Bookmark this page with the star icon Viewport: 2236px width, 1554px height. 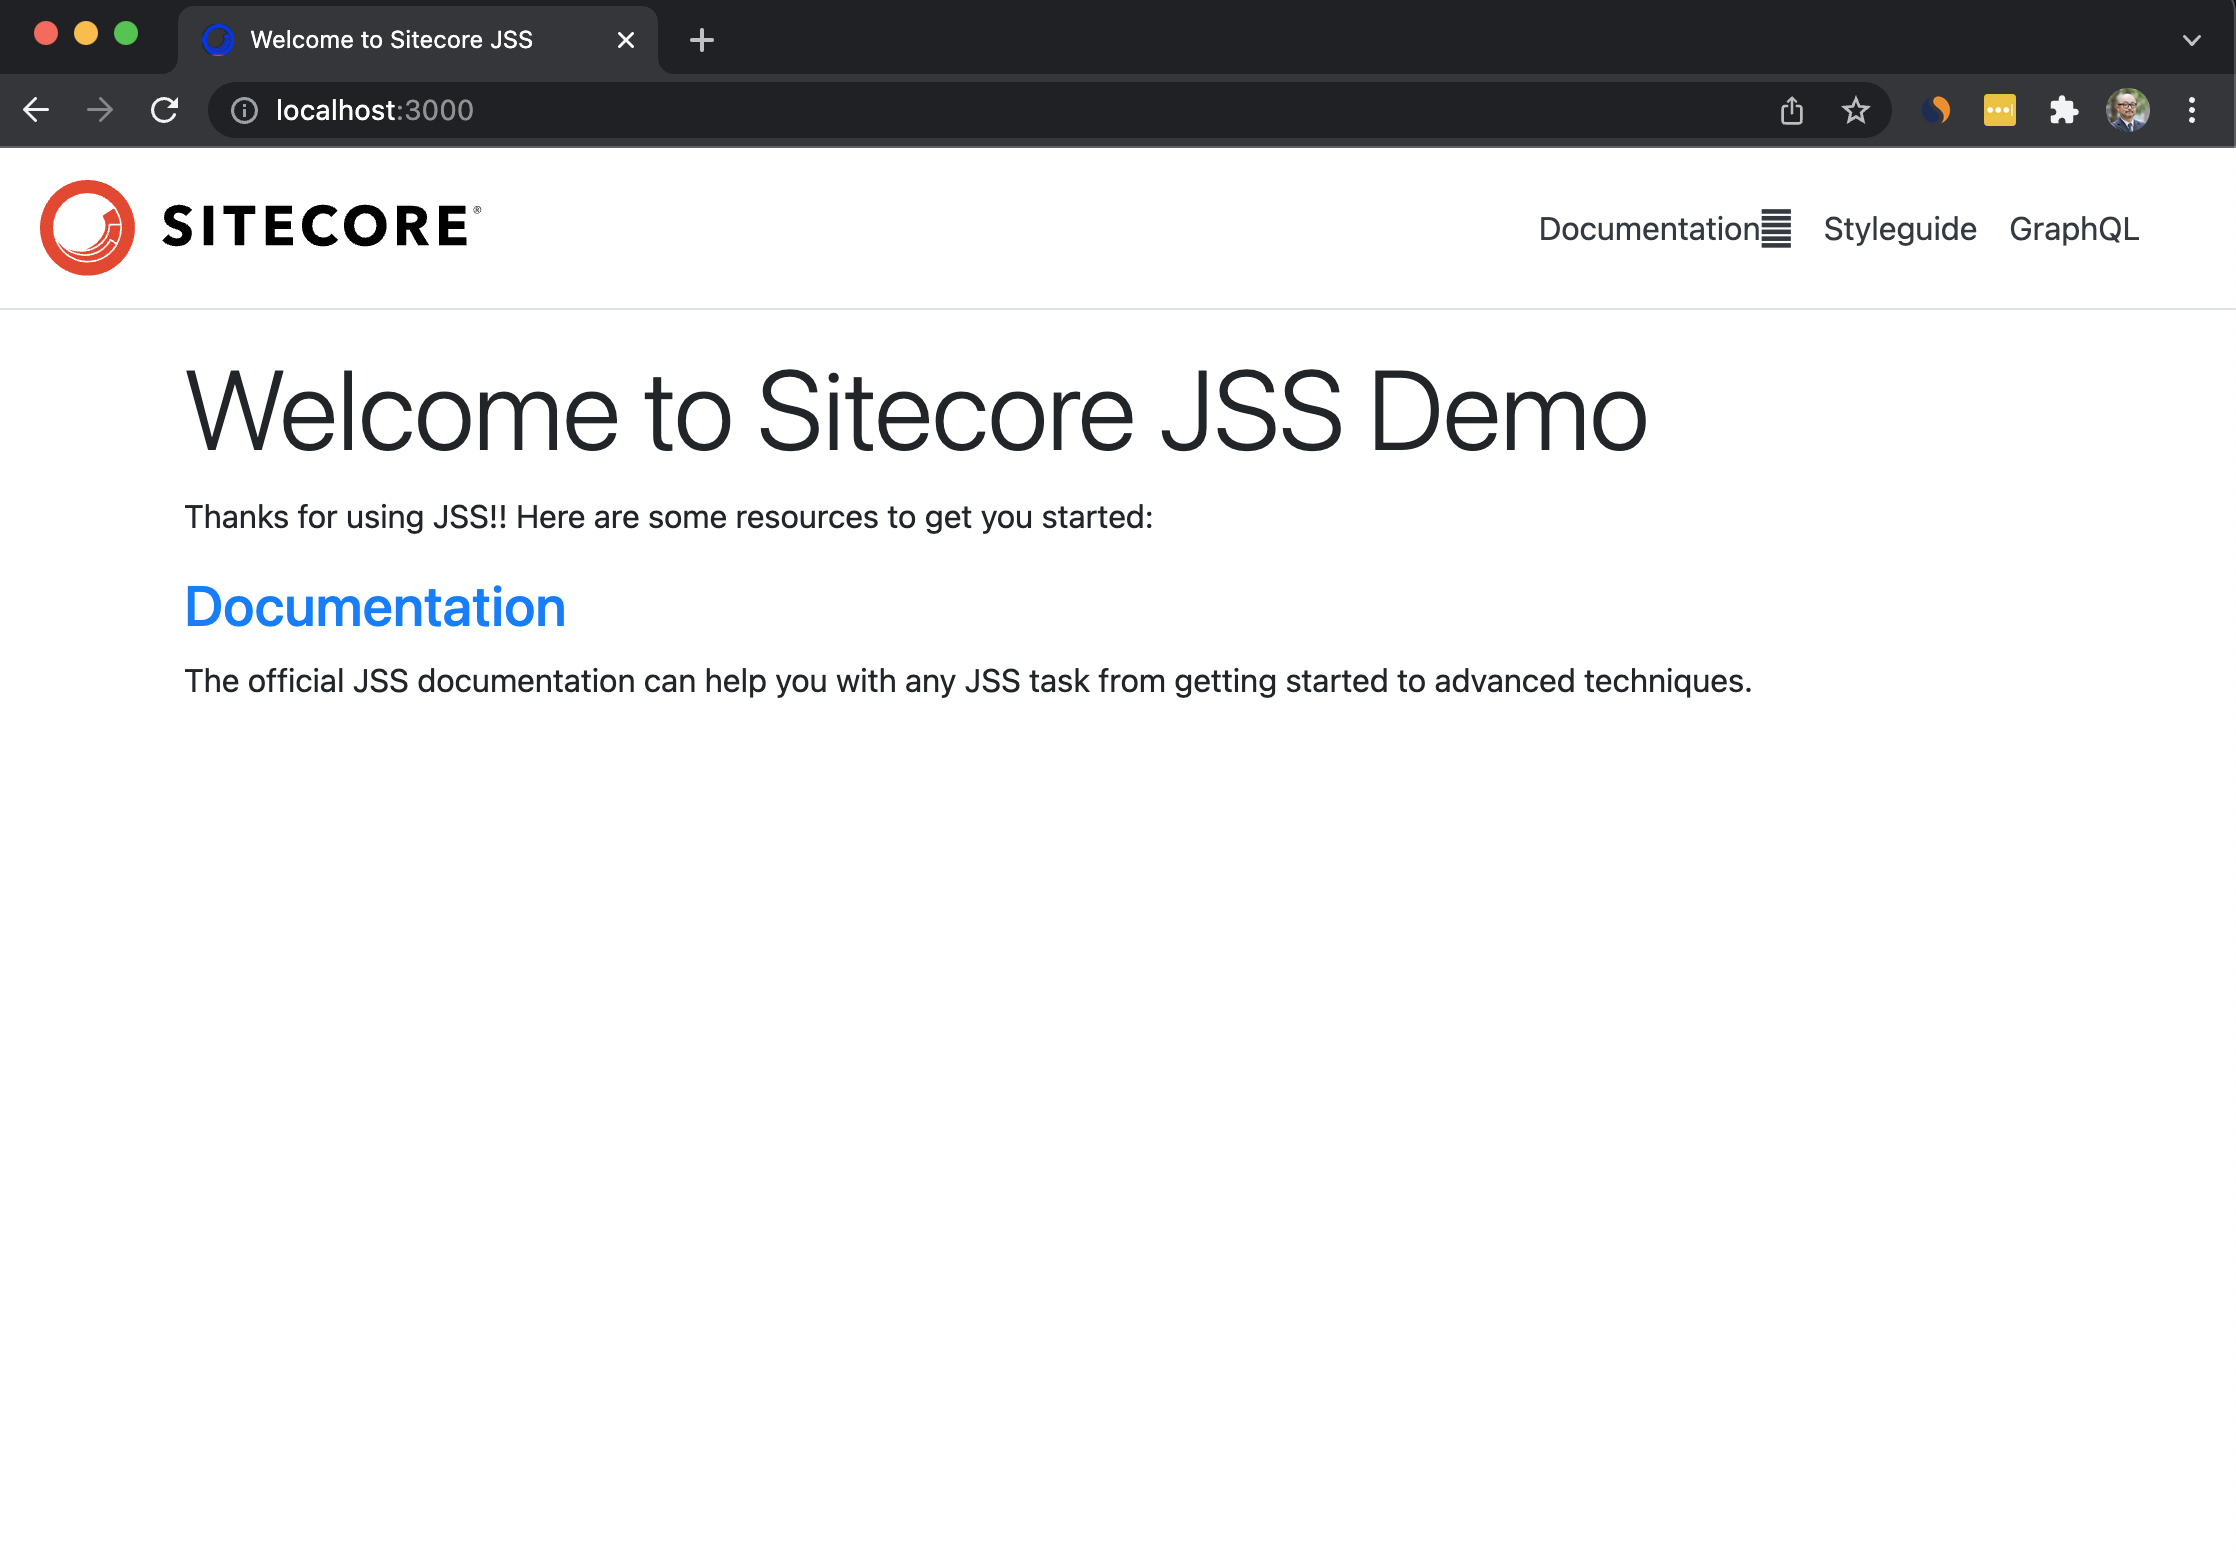[1855, 110]
